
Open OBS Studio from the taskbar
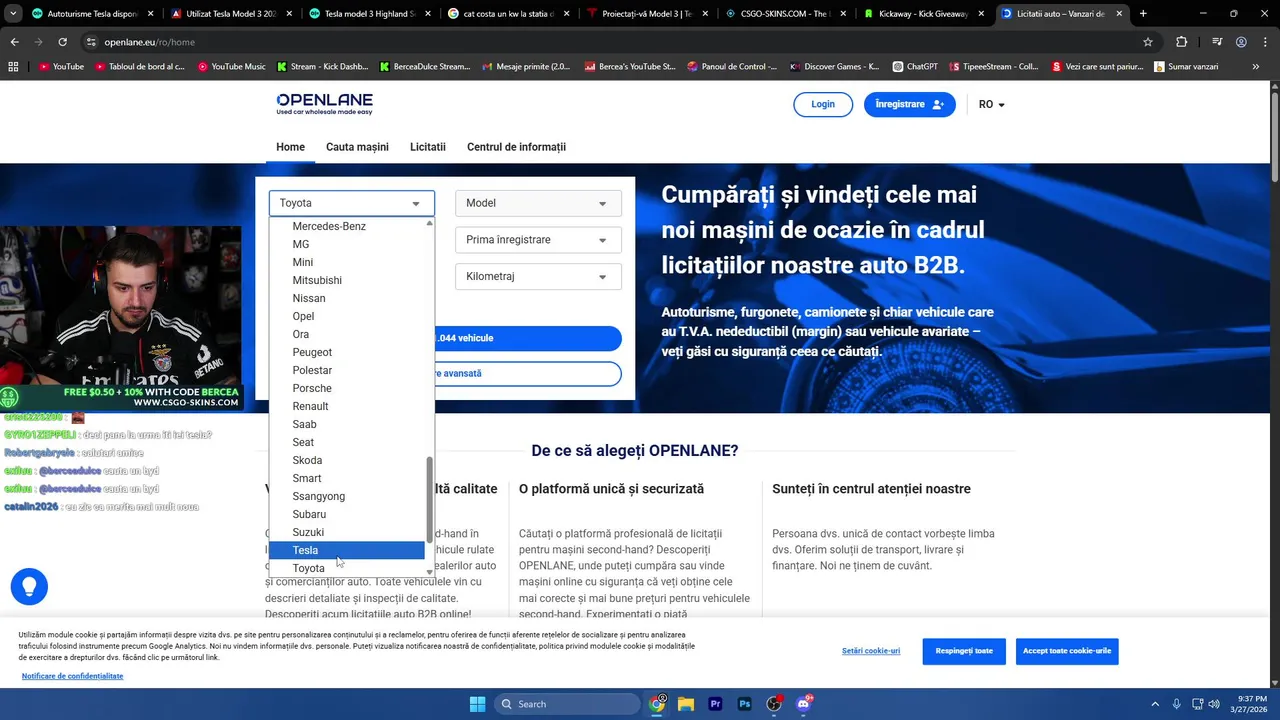[774, 704]
